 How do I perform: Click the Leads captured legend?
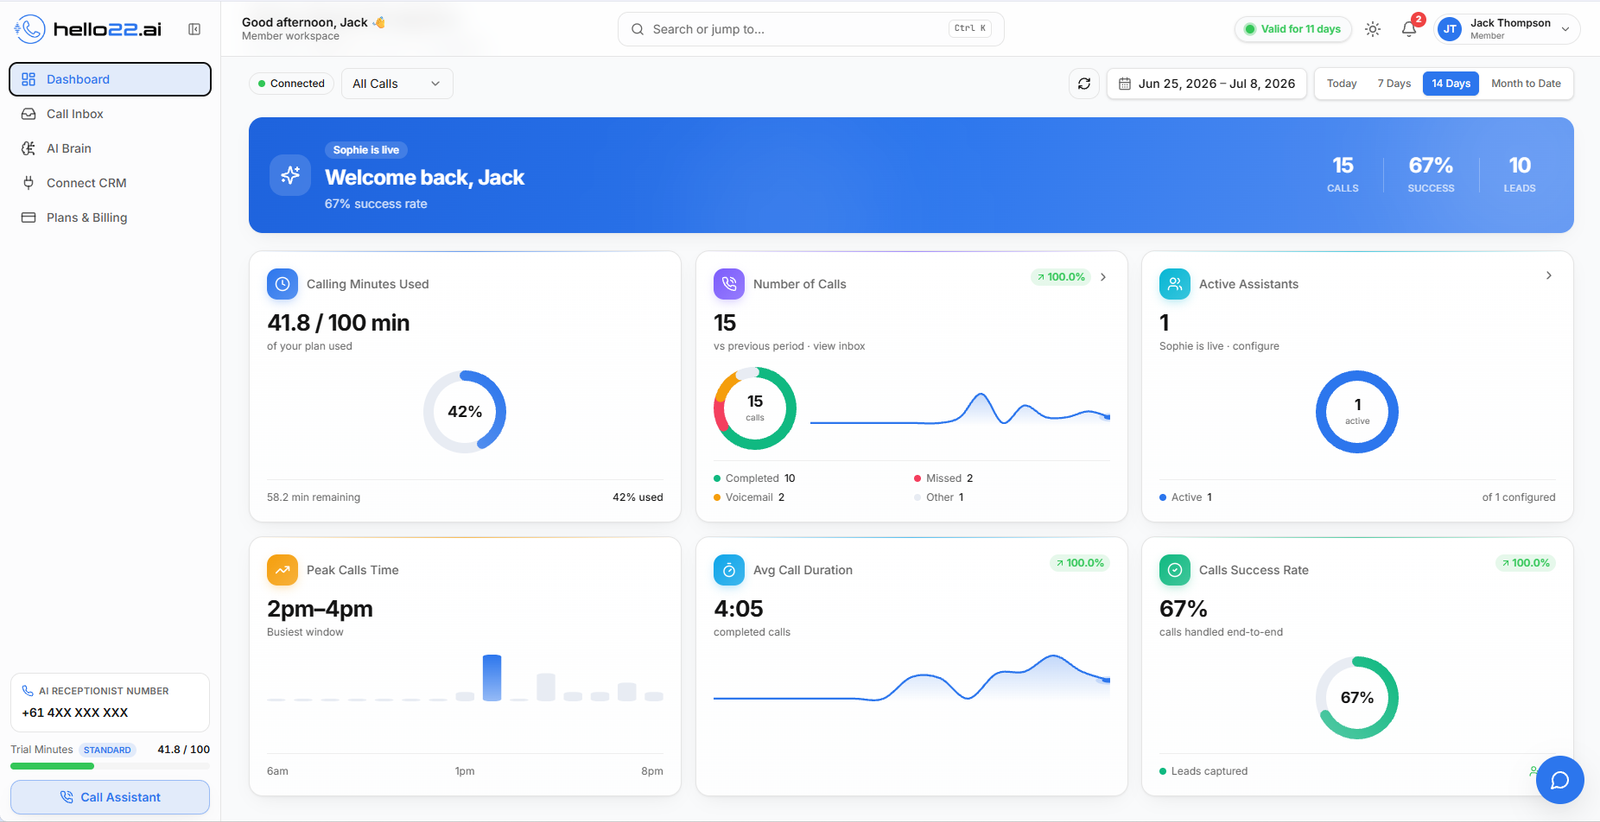click(x=1203, y=771)
